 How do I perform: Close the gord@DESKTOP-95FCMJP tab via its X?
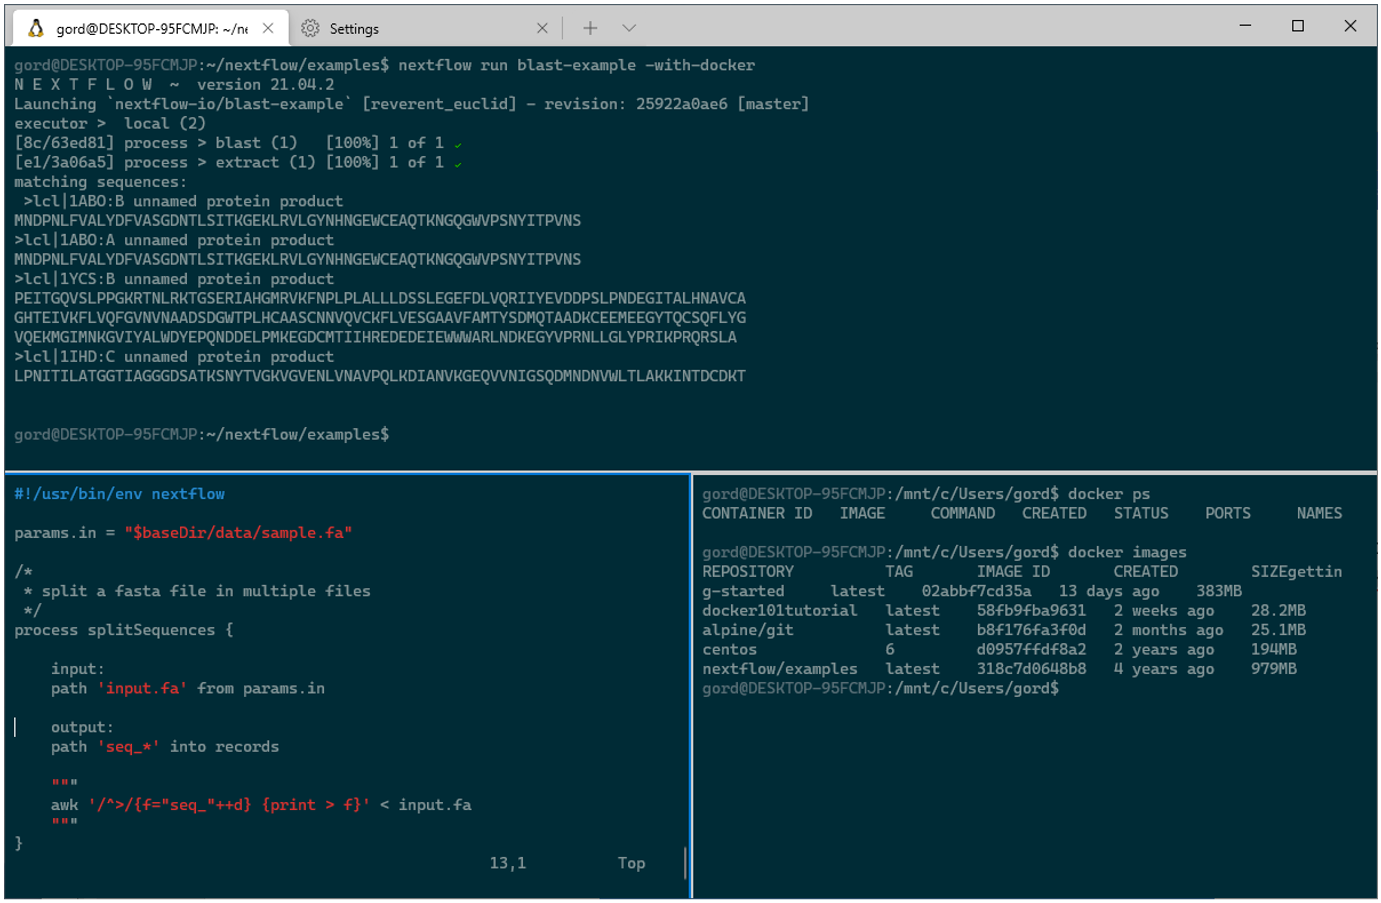267,28
